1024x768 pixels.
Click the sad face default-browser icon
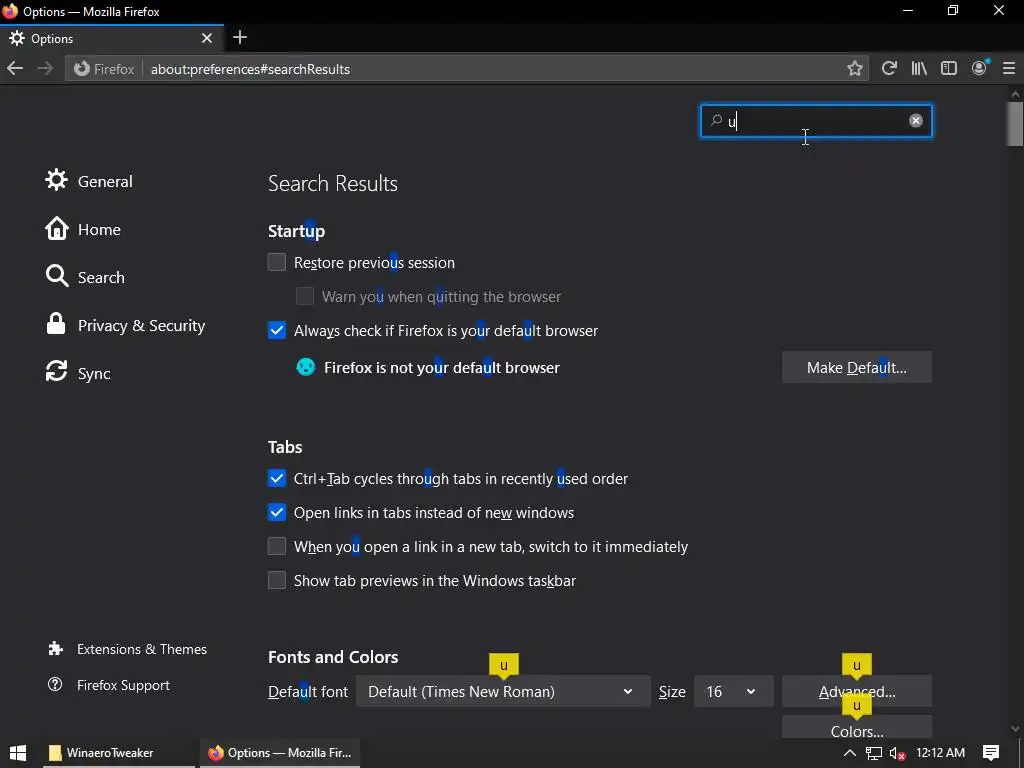click(306, 367)
